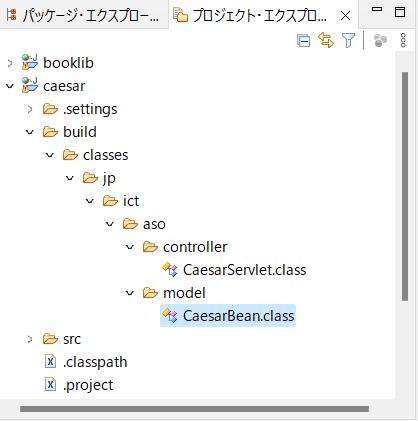The width and height of the screenshot is (418, 421).
Task: Click the Collapse All toolbar icon
Action: click(304, 41)
